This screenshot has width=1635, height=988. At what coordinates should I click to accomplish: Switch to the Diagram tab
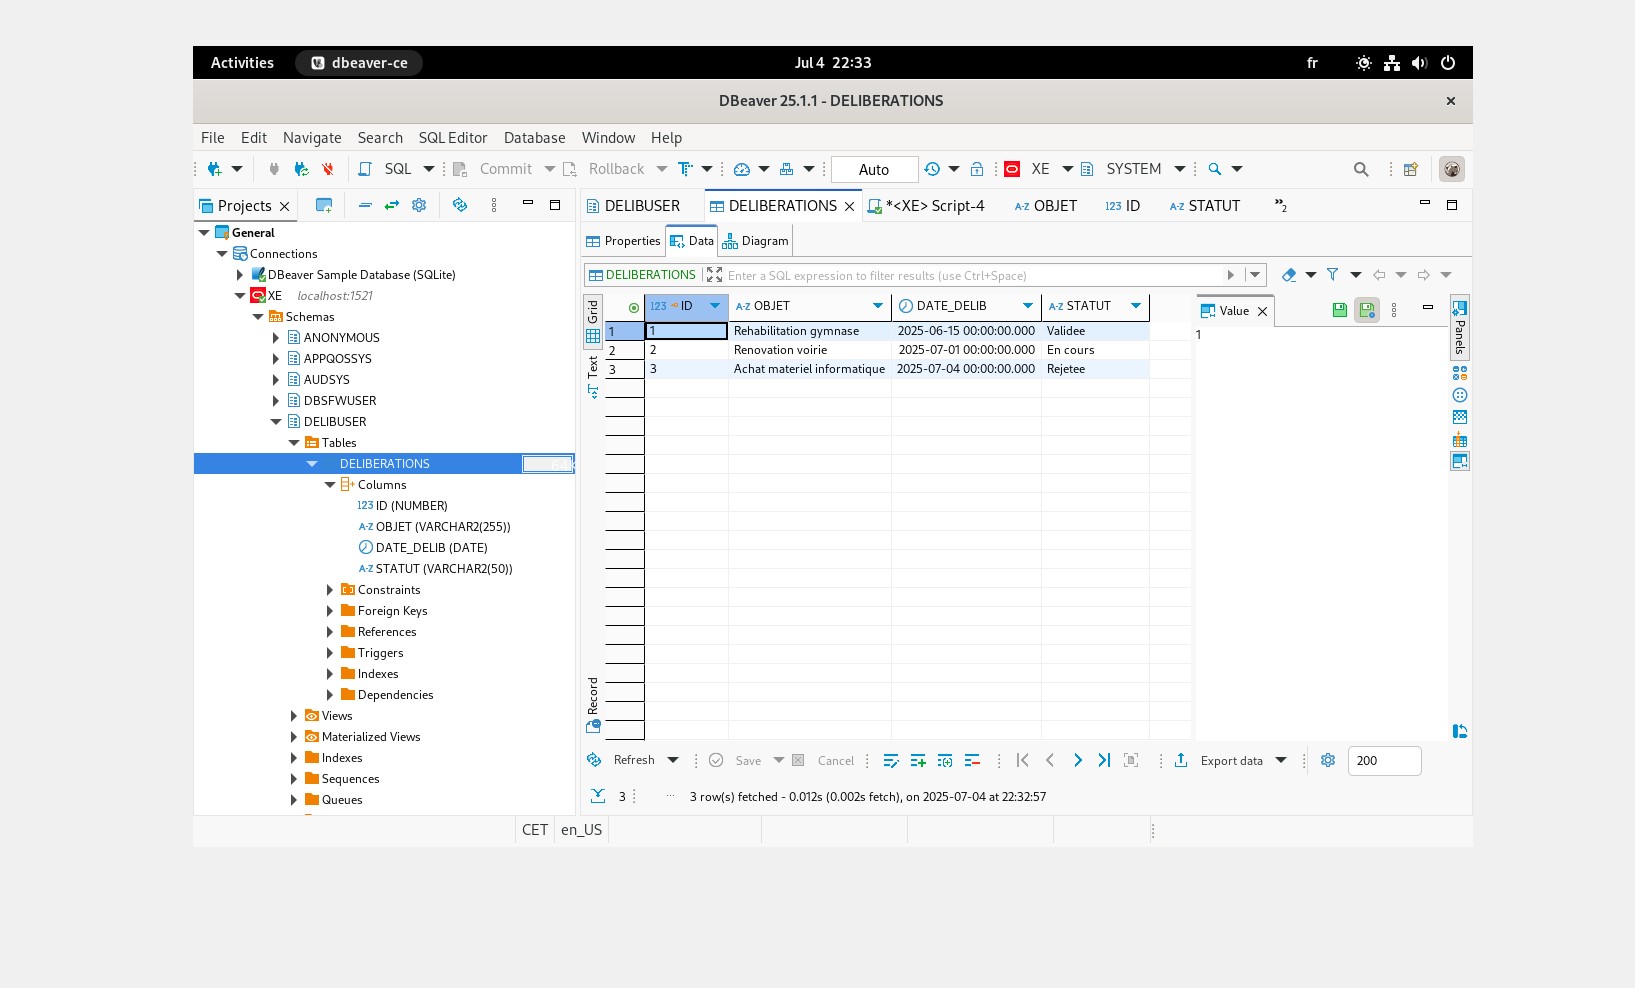756,241
